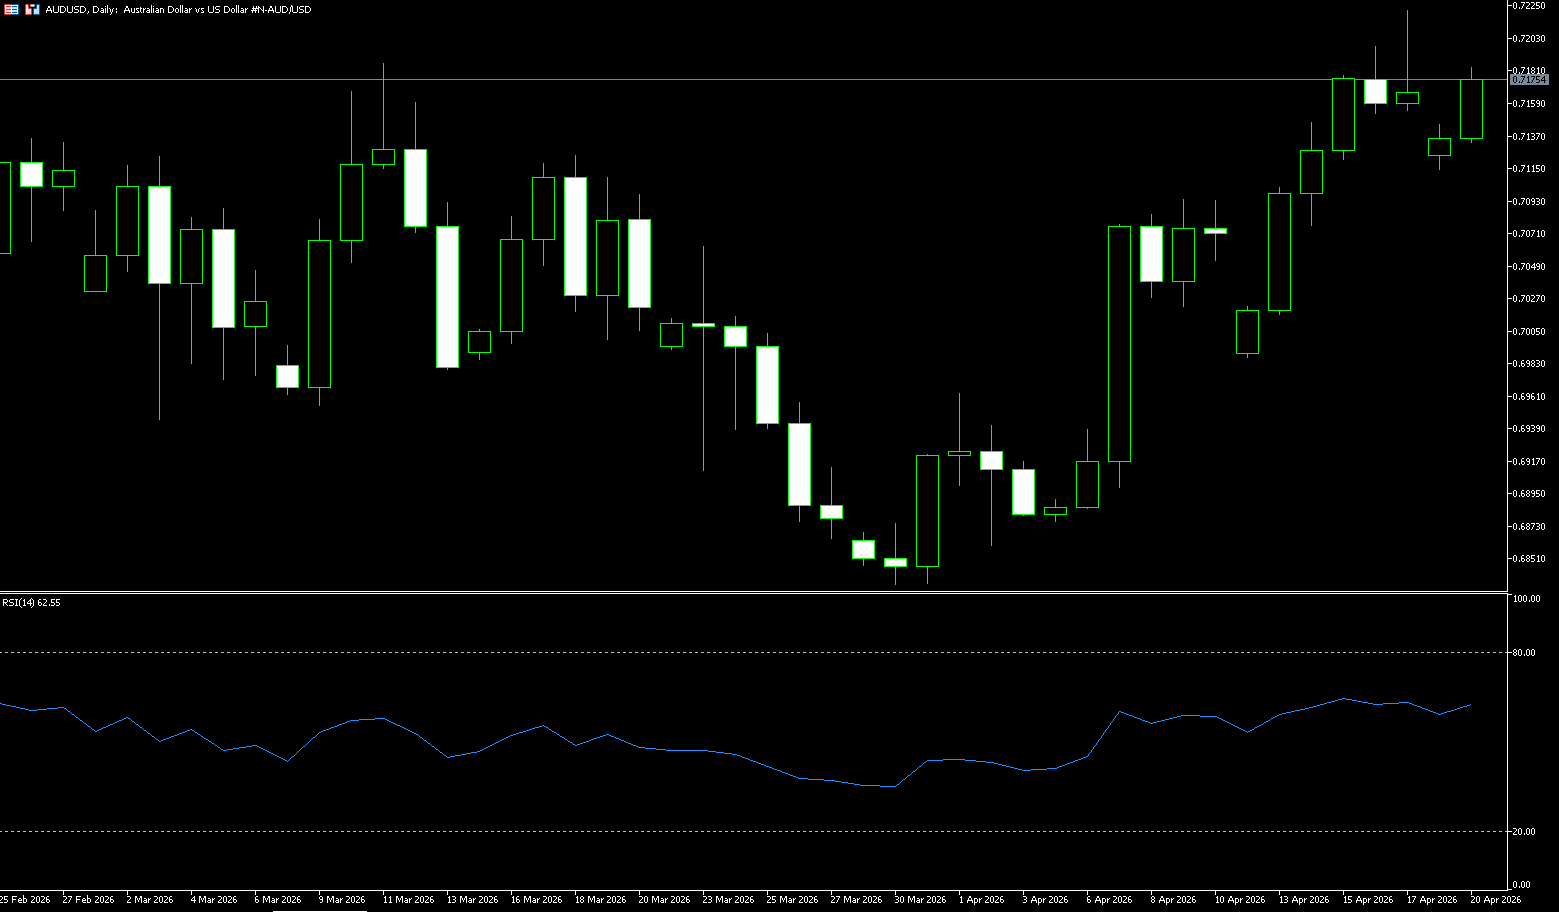
Task: Click the 16 Mar 2026 date label
Action: (536, 900)
